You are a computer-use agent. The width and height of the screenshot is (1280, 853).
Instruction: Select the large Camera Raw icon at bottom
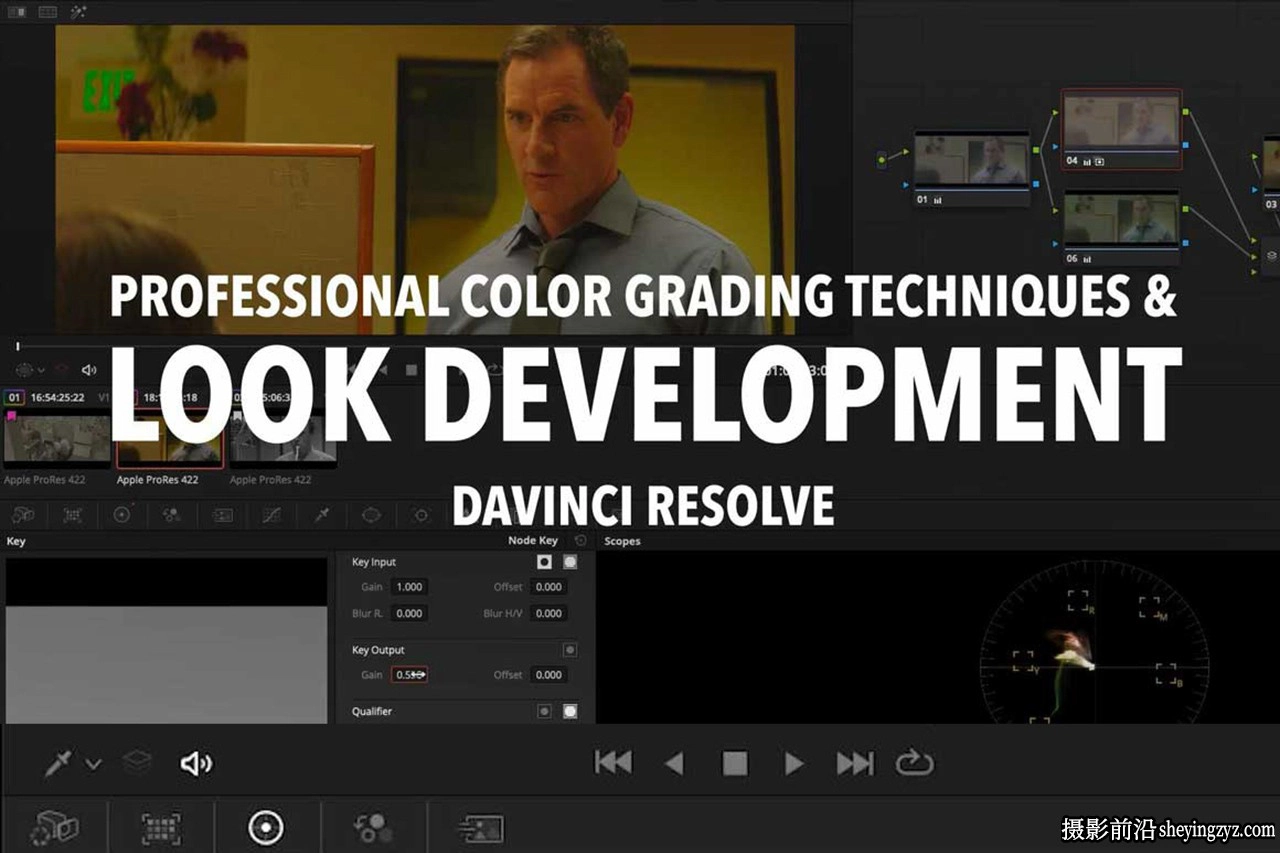[54, 828]
